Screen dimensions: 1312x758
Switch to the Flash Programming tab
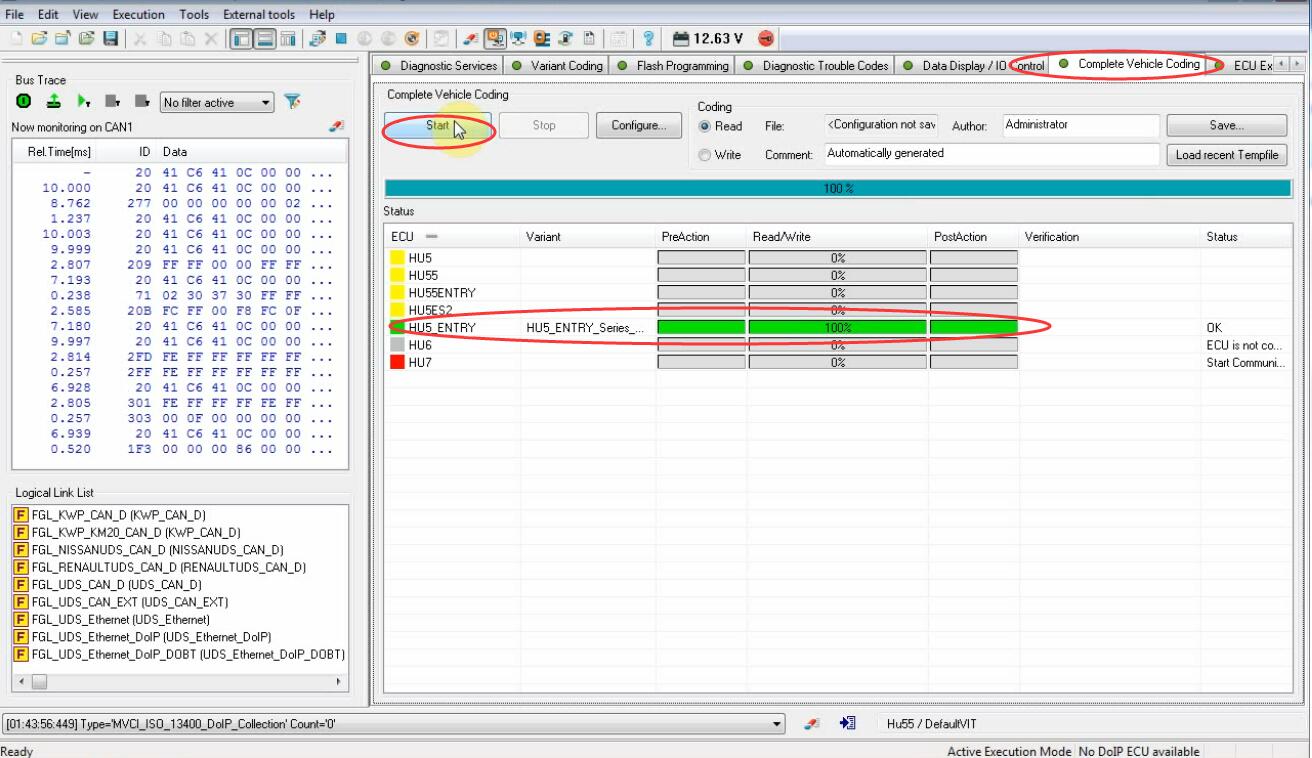681,66
